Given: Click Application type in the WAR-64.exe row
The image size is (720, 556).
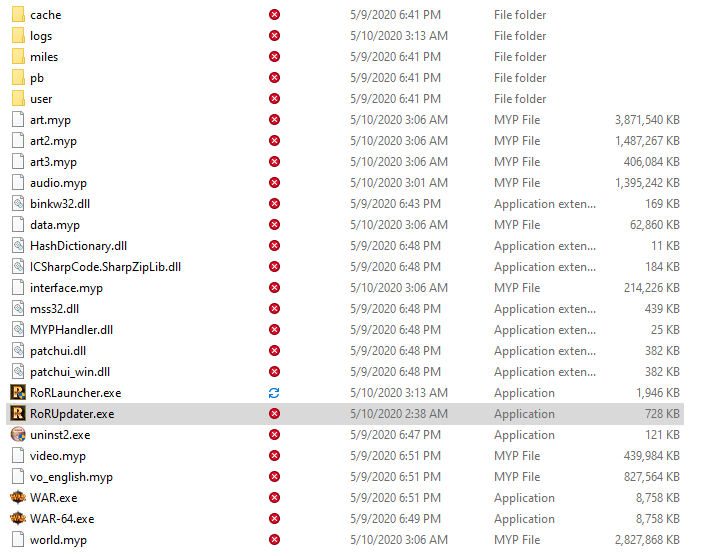Looking at the screenshot, I should tap(524, 519).
